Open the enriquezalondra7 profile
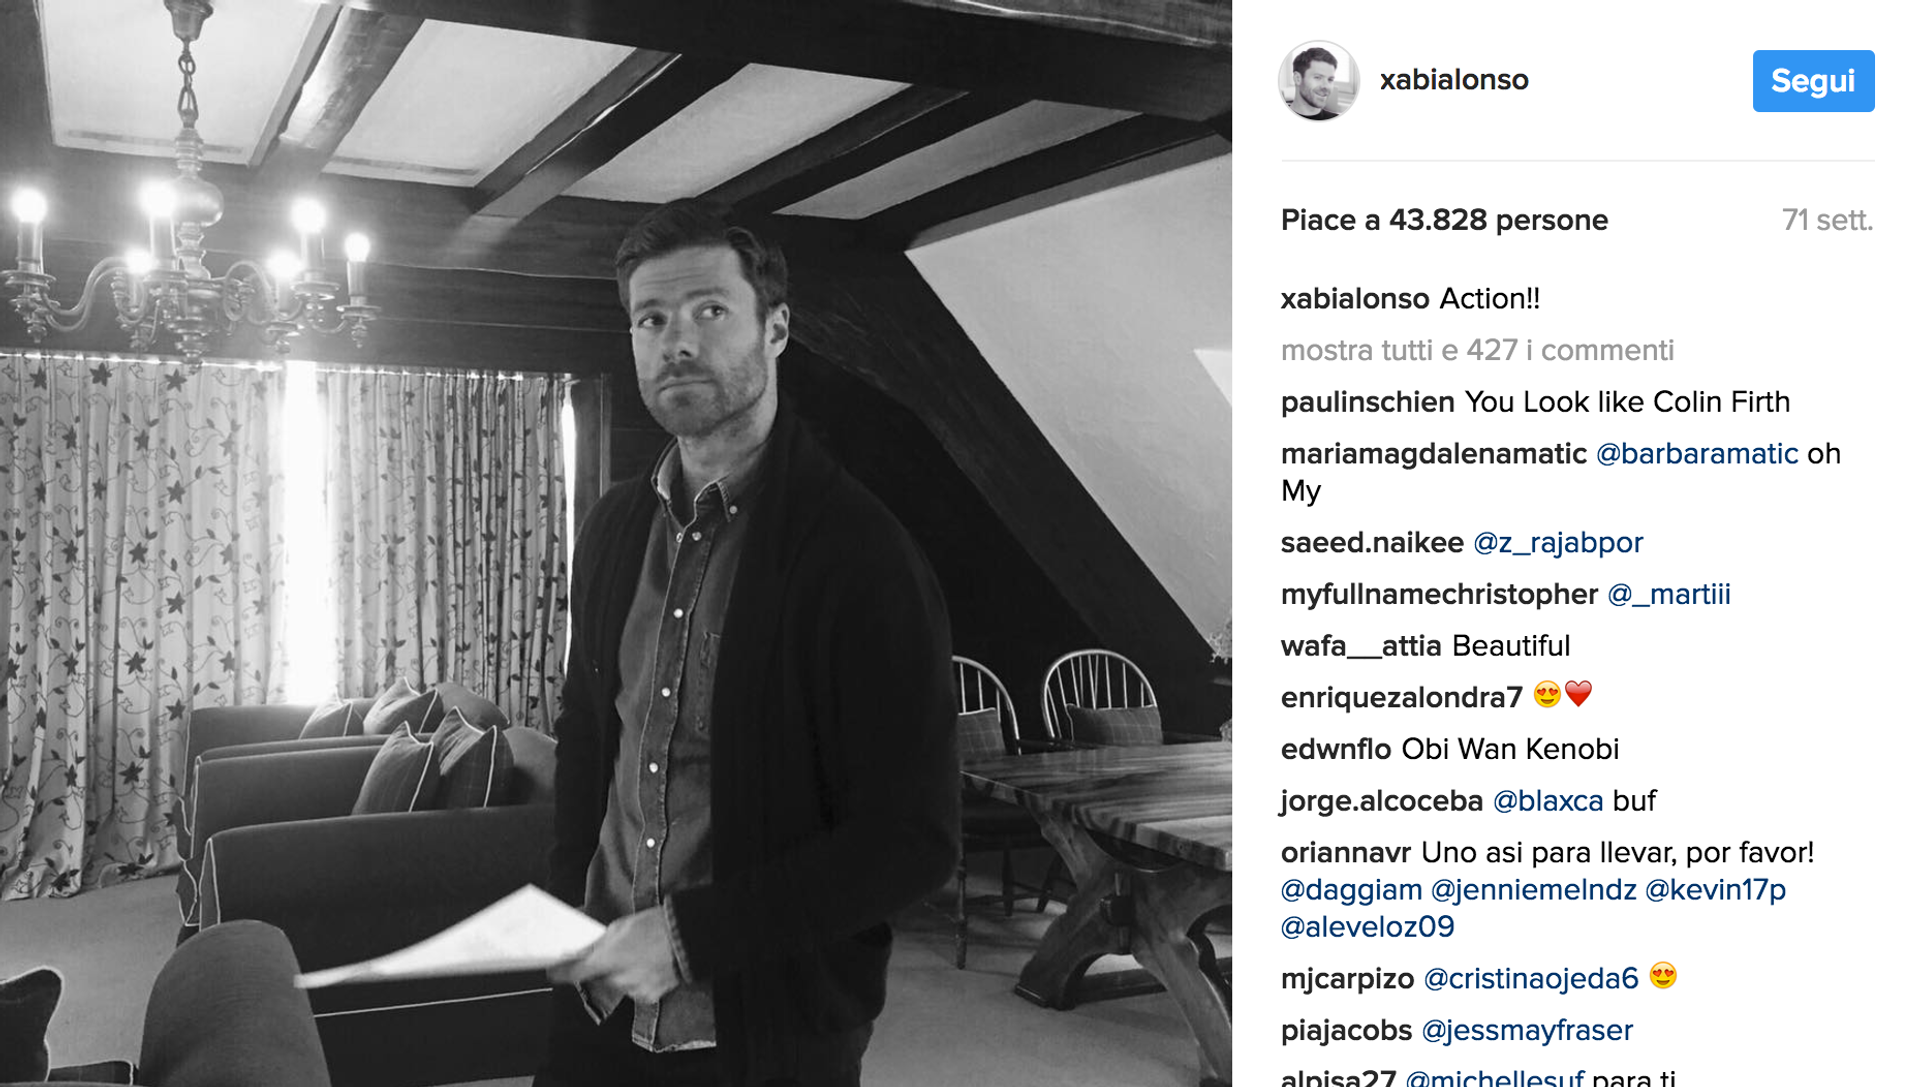This screenshot has width=1920, height=1087. (x=1401, y=698)
